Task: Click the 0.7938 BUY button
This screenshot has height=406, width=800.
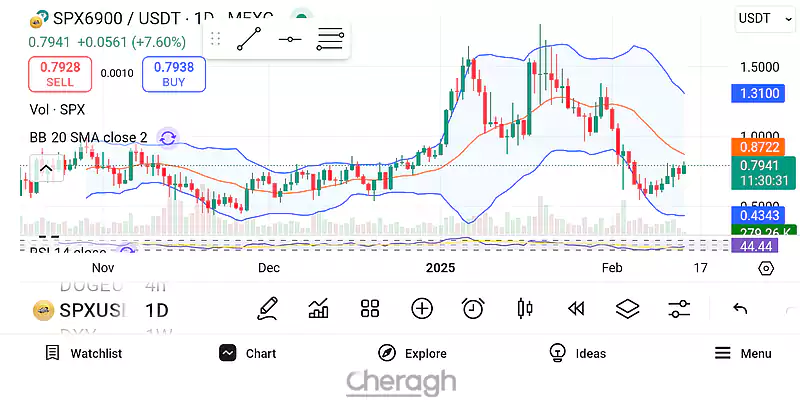Action: click(x=173, y=74)
